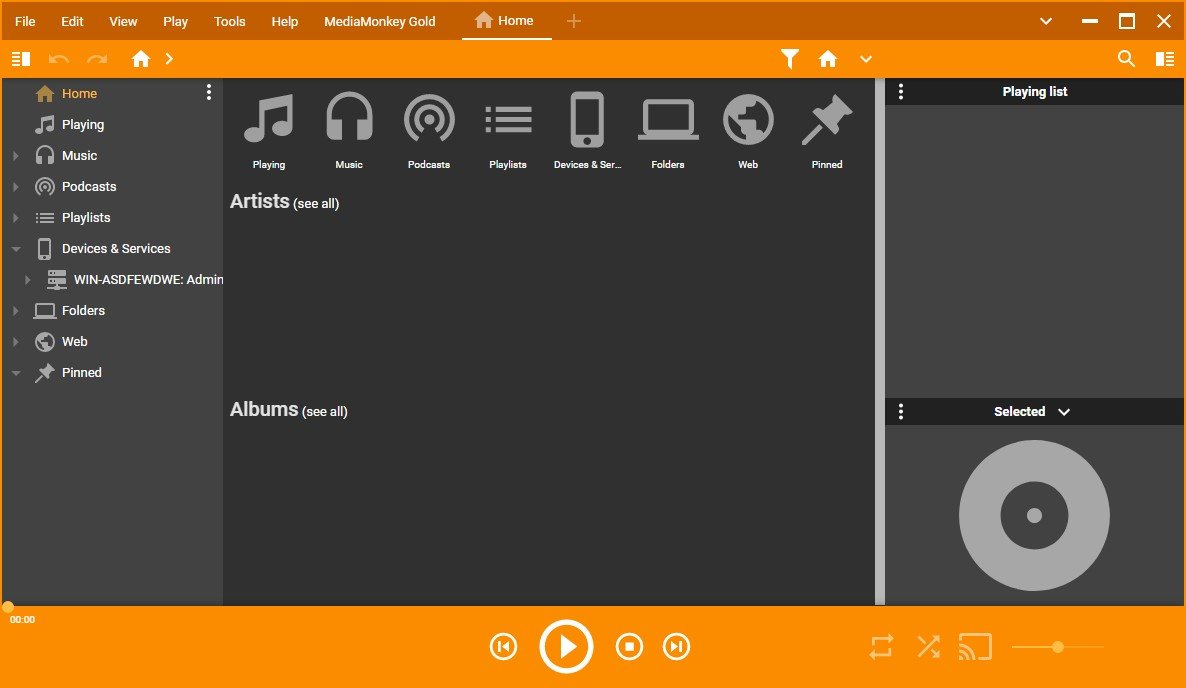Open search with the magnifier icon

pyautogui.click(x=1126, y=59)
